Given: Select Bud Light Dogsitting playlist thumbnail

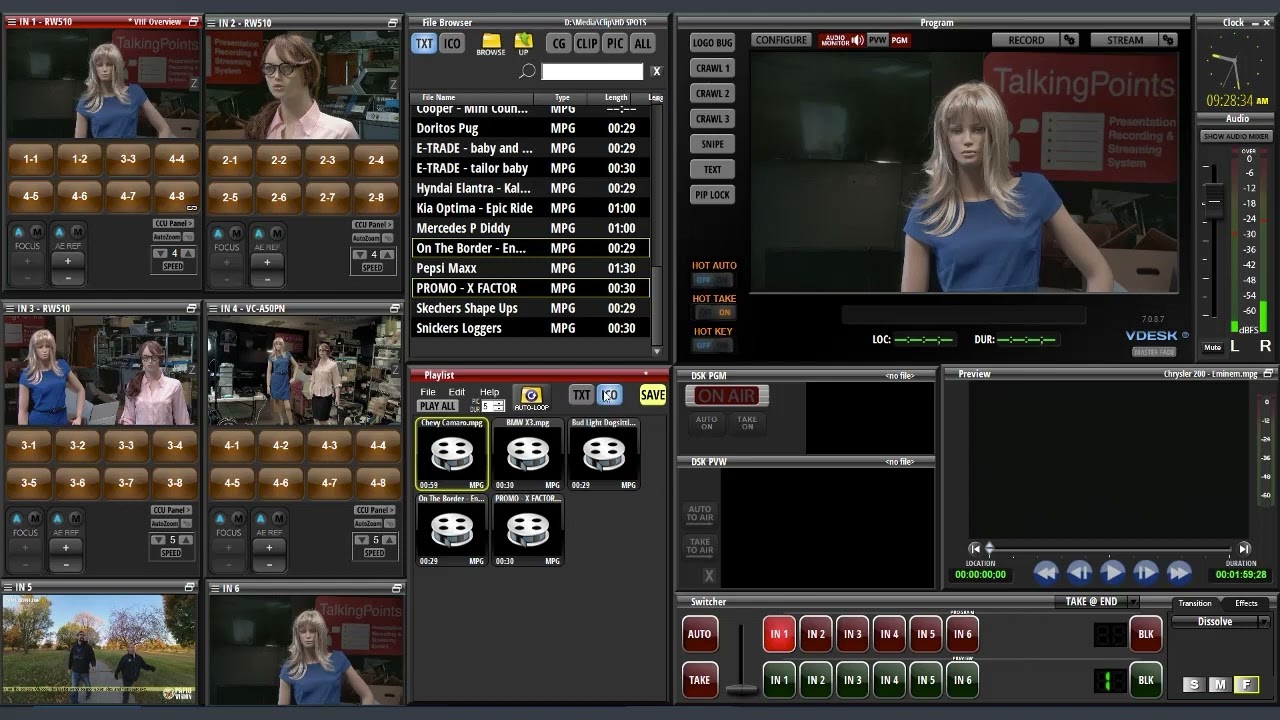Looking at the screenshot, I should pyautogui.click(x=604, y=454).
